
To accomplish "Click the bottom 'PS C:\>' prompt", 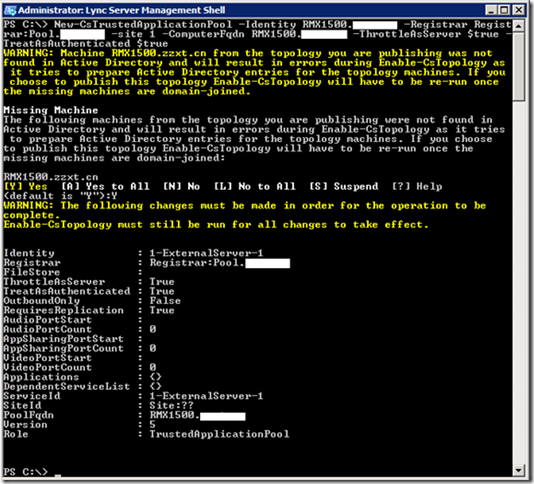I will 26,472.
